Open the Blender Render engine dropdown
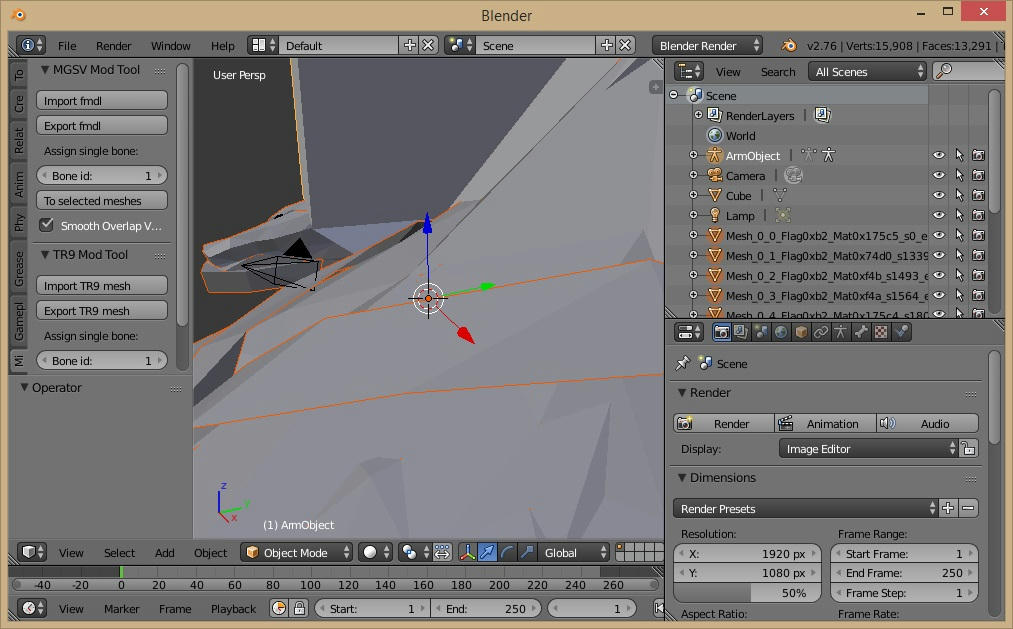The height and width of the screenshot is (629, 1013). (708, 45)
